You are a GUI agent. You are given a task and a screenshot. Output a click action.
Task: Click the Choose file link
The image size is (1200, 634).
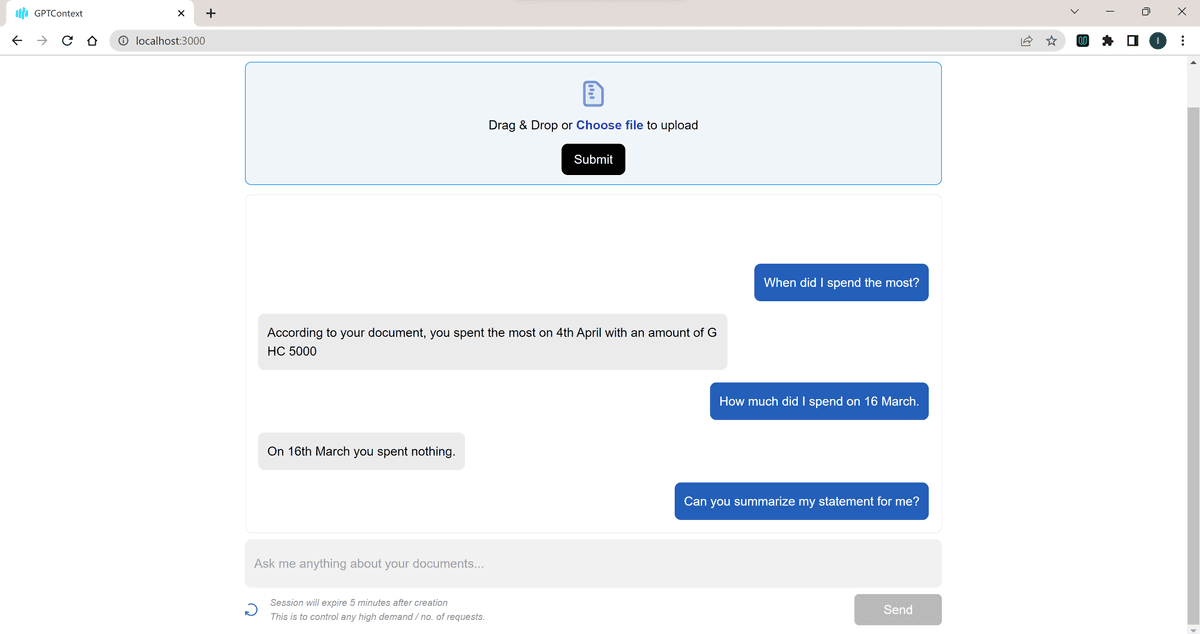(x=609, y=125)
